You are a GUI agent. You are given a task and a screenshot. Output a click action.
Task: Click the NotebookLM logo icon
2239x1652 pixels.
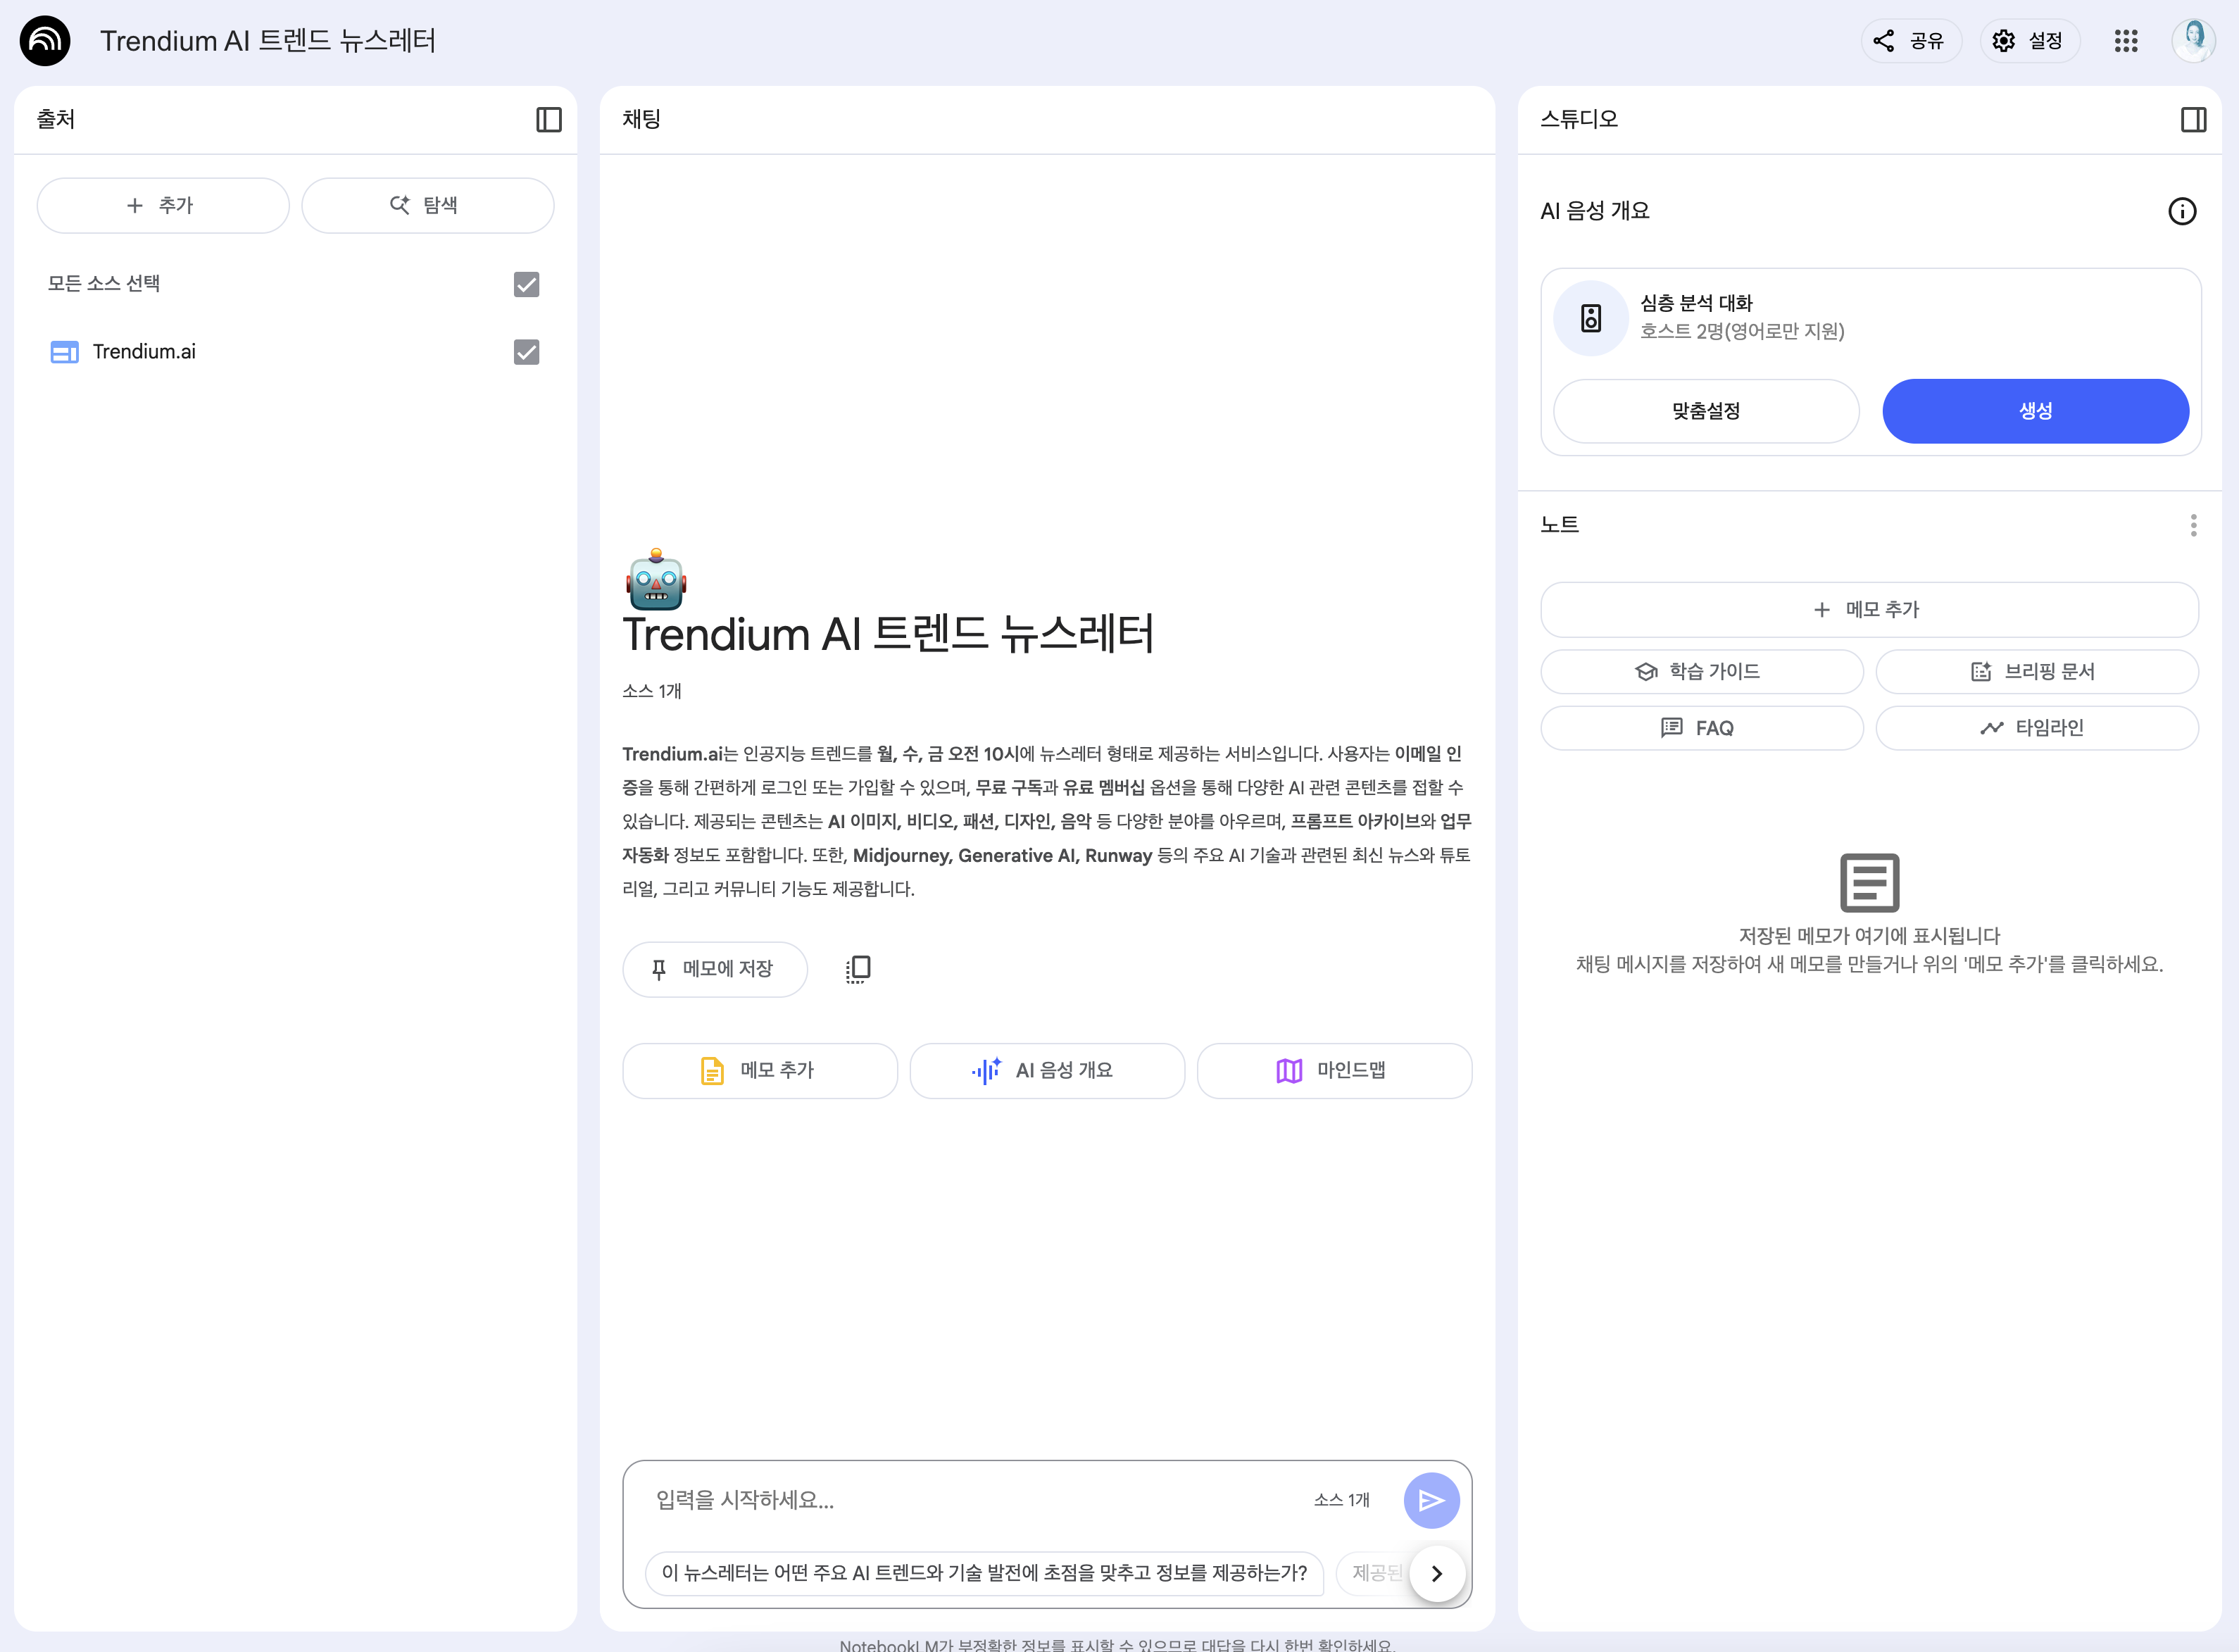(x=45, y=41)
